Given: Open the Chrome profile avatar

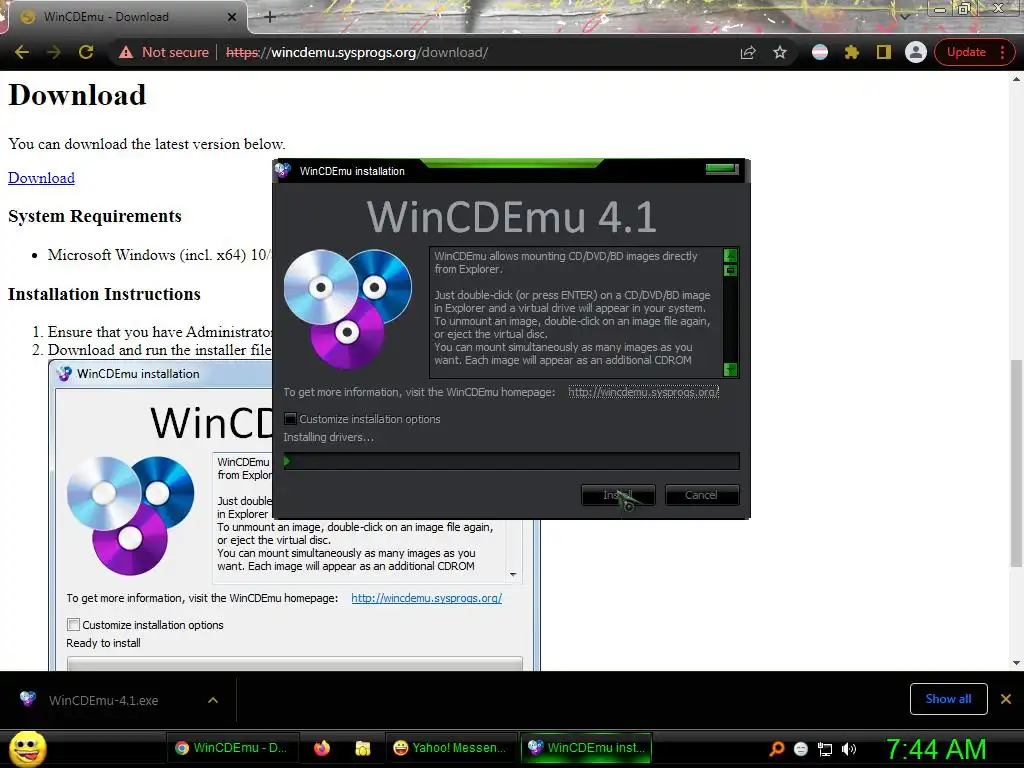Looking at the screenshot, I should tap(916, 52).
